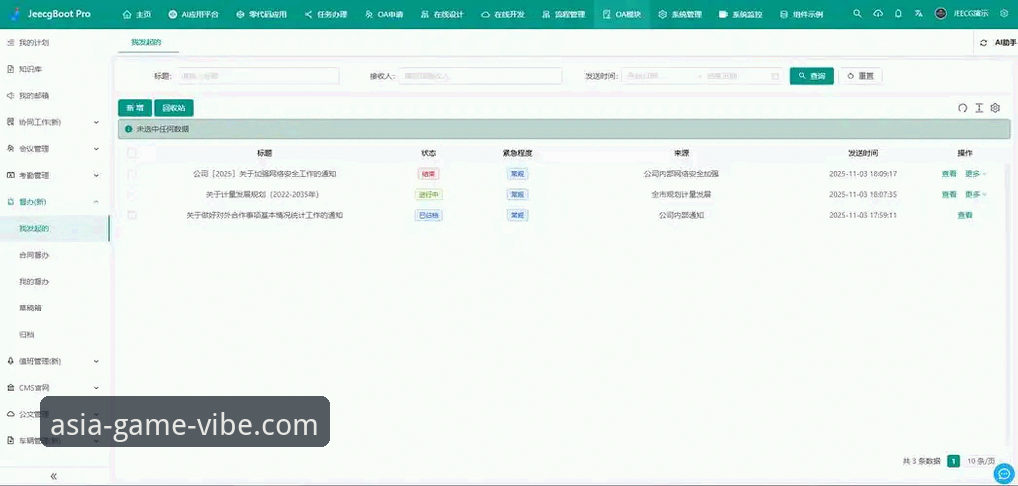
Task: Collapse the 督办(新) sidebar group
Action: click(55, 202)
